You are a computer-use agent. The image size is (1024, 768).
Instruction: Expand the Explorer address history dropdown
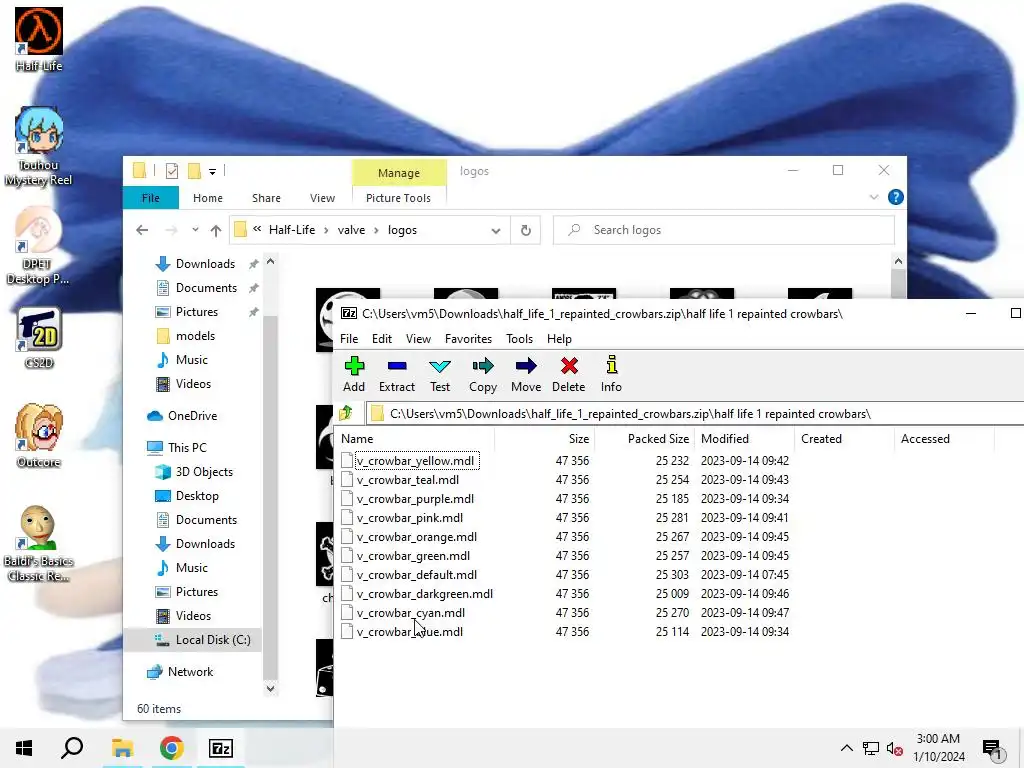[496, 231]
